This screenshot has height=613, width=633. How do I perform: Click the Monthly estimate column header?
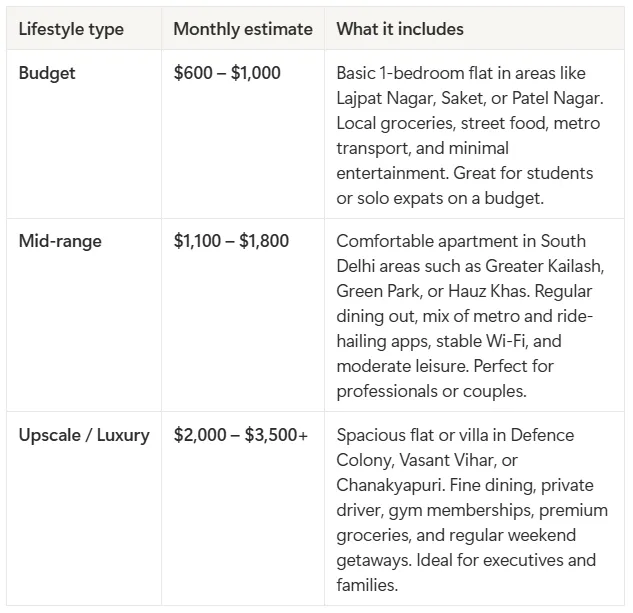click(243, 29)
